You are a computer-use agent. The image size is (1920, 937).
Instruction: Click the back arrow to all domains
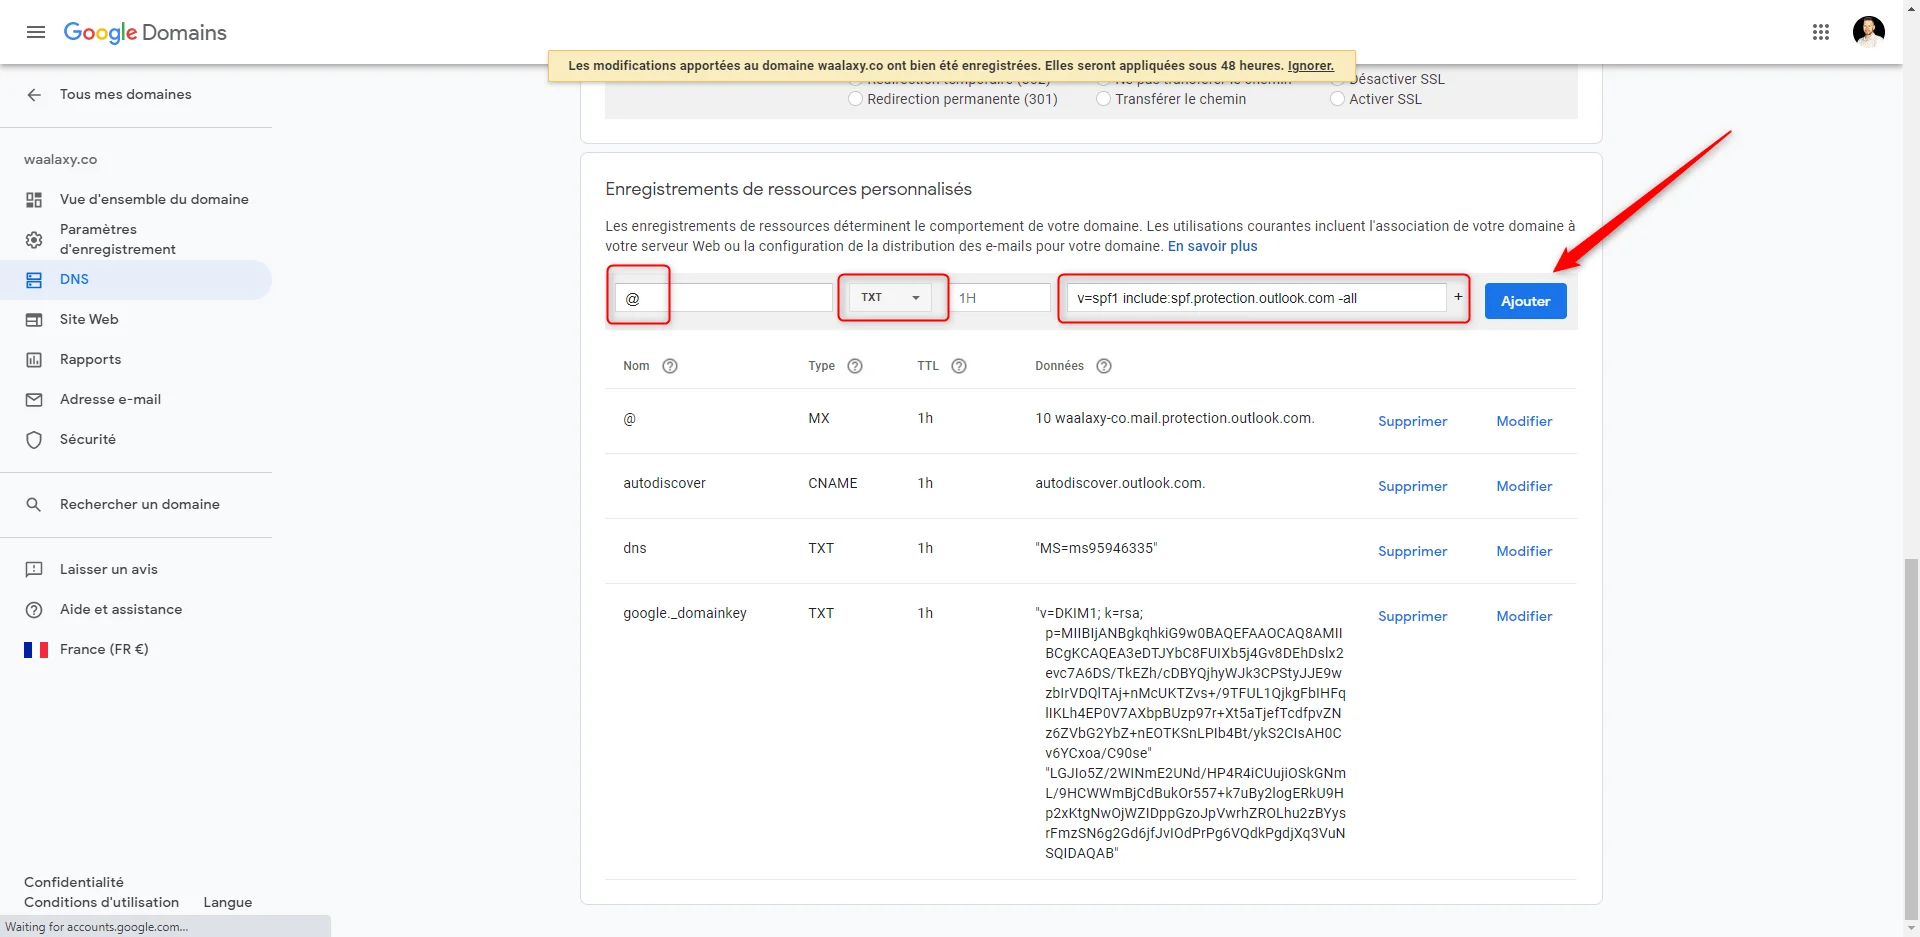(34, 94)
